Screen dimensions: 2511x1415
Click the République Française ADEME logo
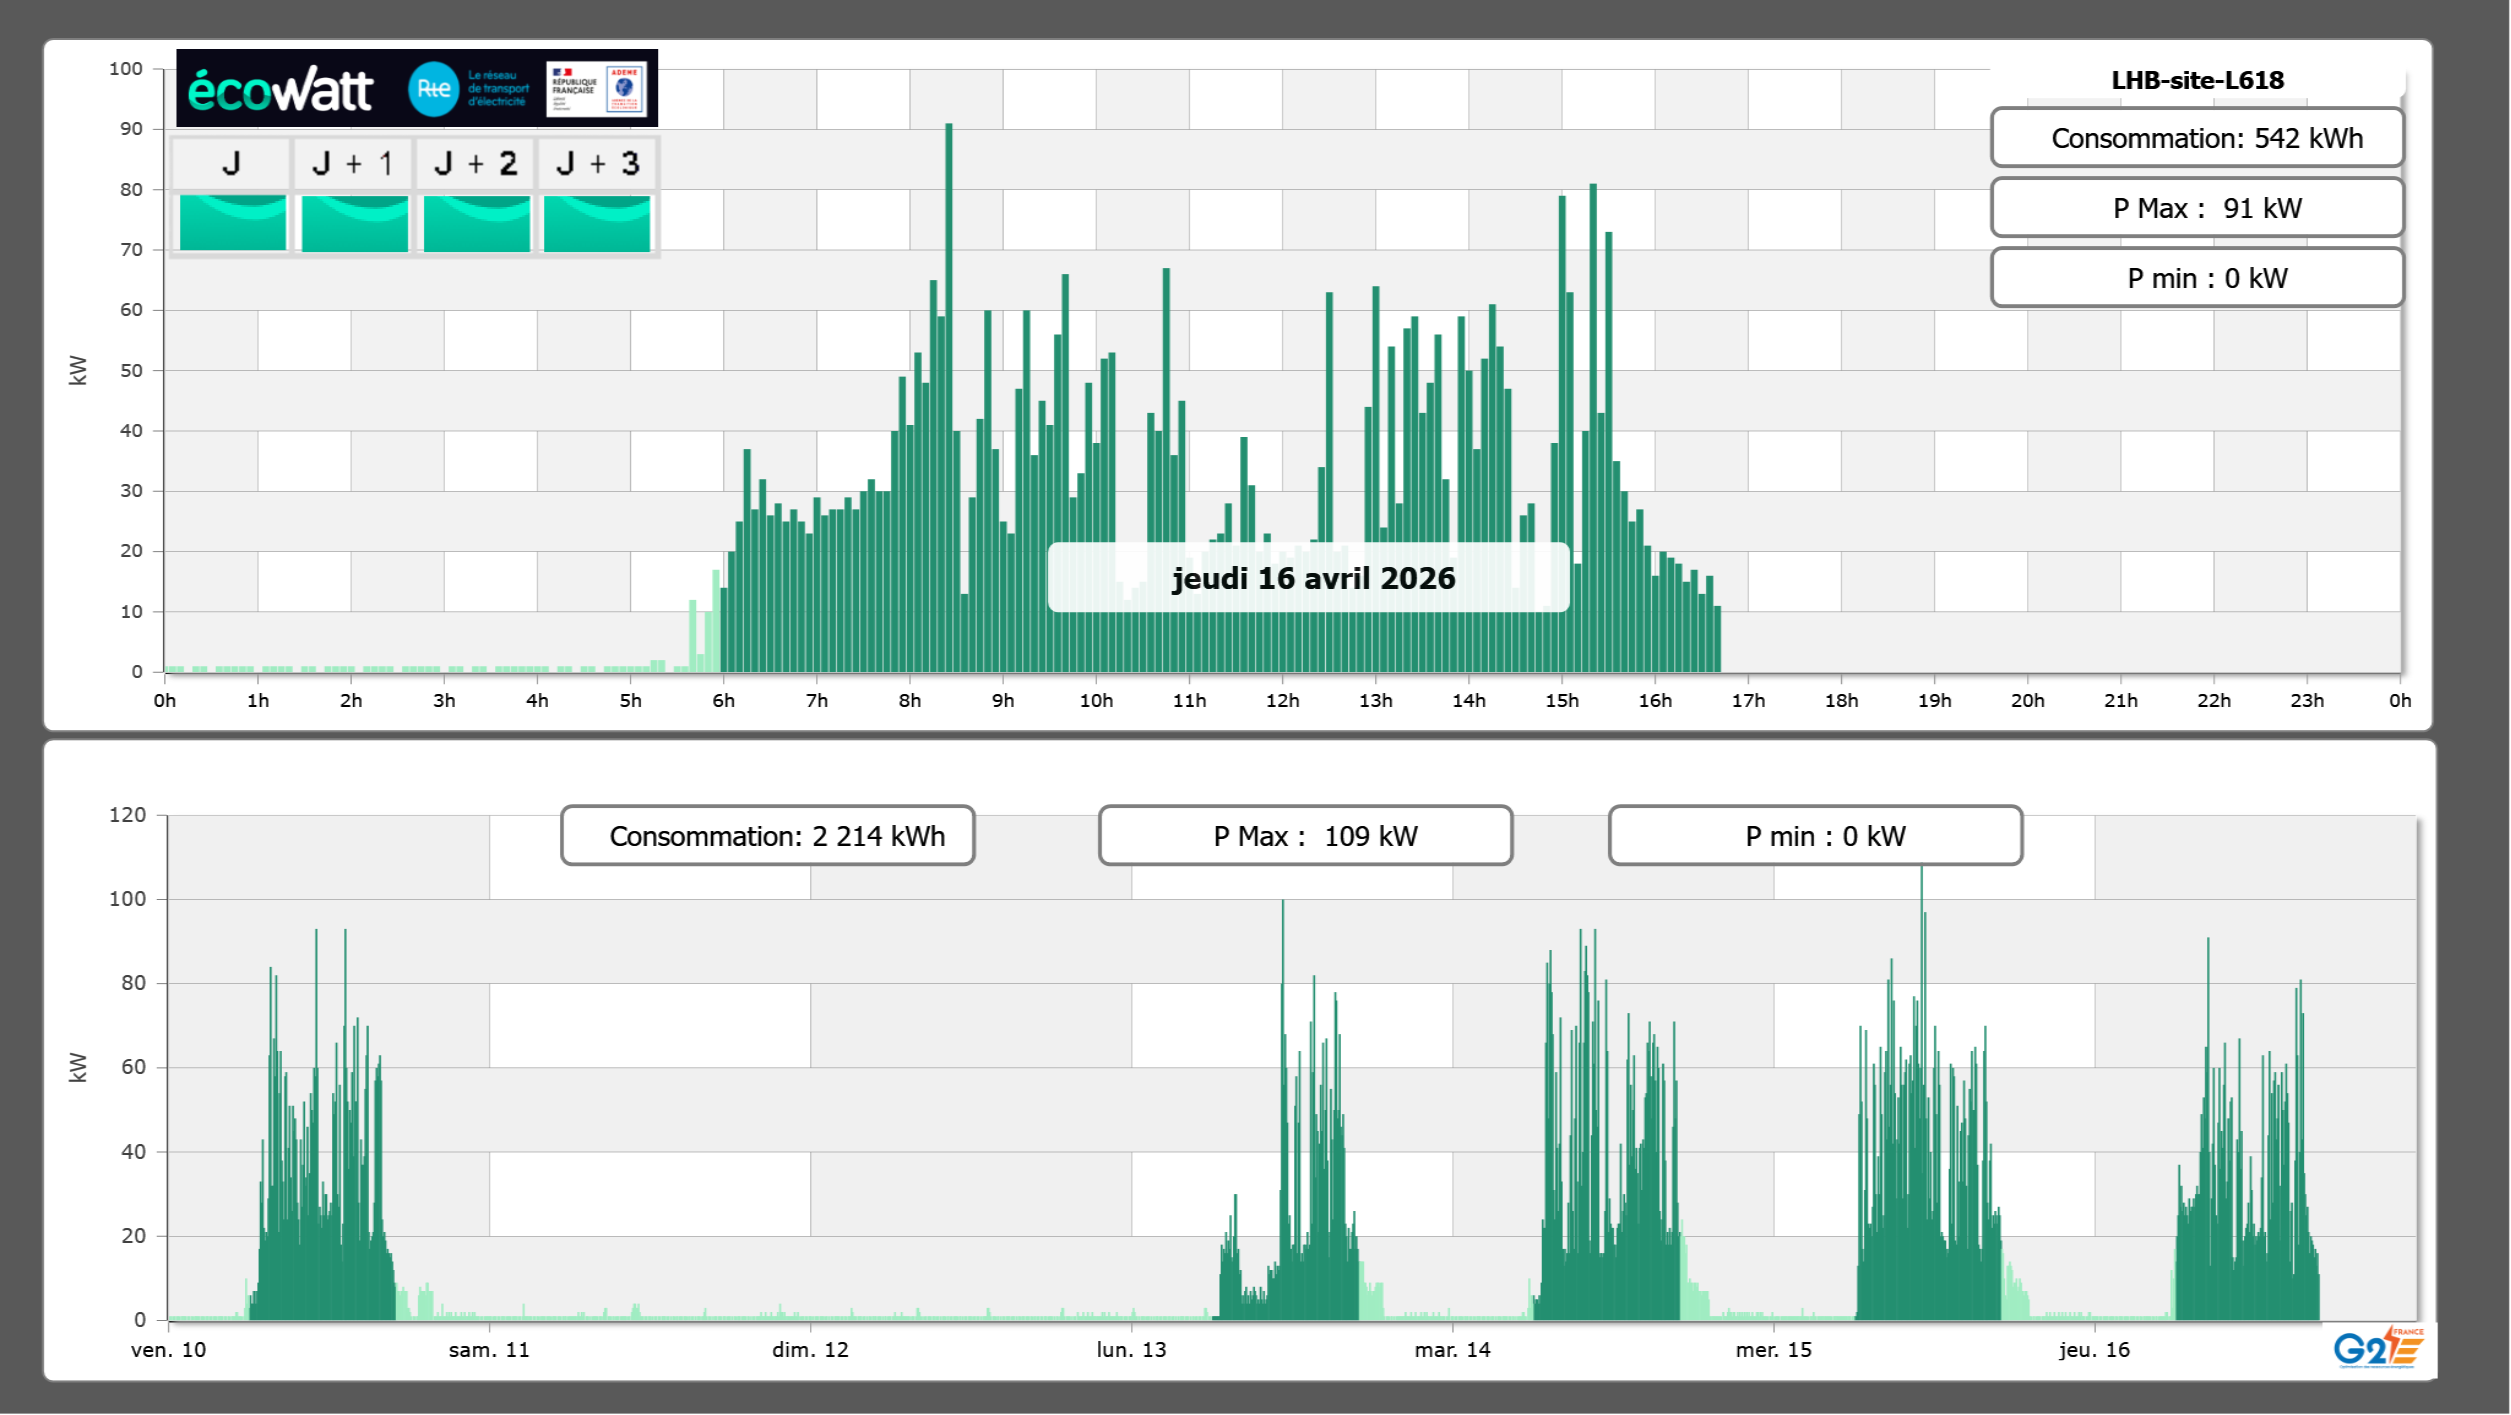pos(597,89)
